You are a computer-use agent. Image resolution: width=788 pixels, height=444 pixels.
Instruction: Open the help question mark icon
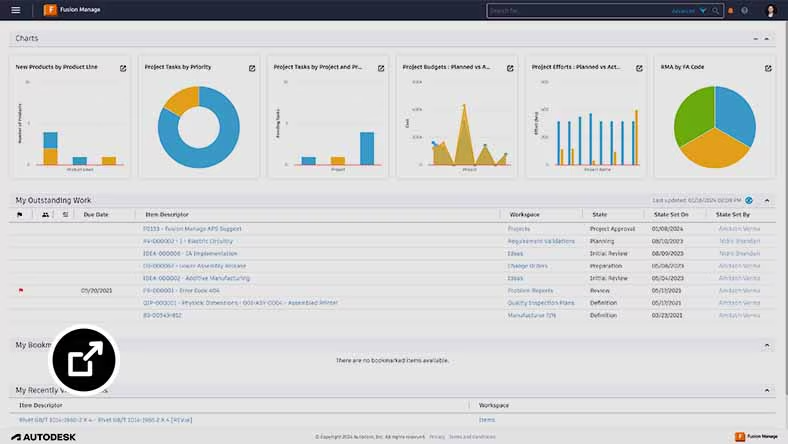(x=744, y=11)
